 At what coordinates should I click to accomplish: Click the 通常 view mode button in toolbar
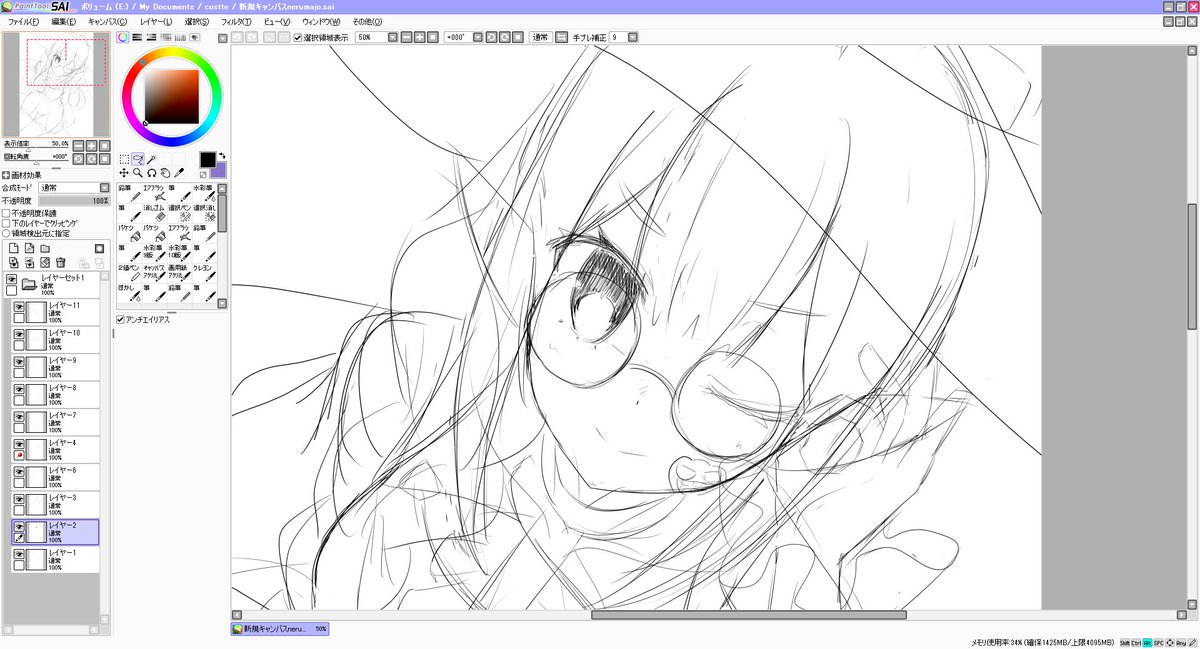coord(541,37)
